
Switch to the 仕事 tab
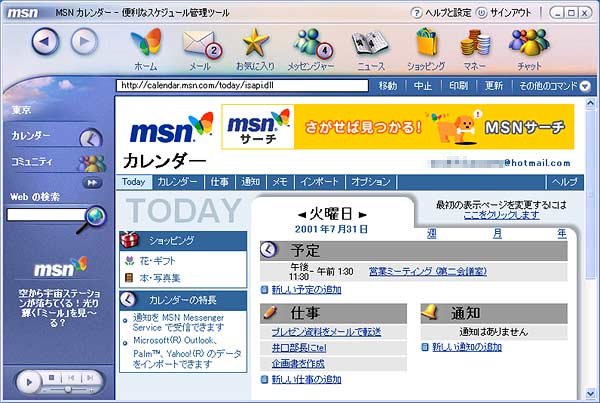pos(220,182)
